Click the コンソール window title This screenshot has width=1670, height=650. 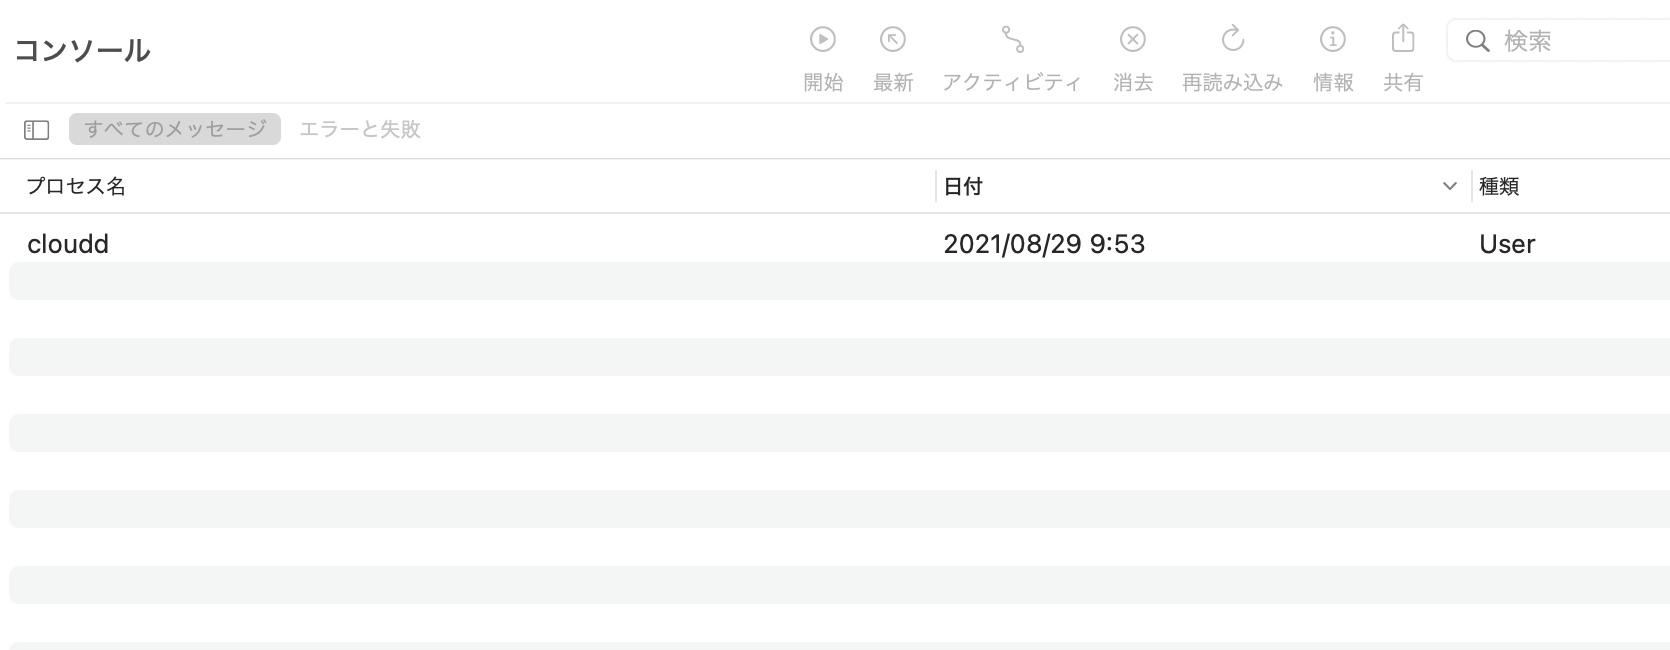[x=83, y=50]
